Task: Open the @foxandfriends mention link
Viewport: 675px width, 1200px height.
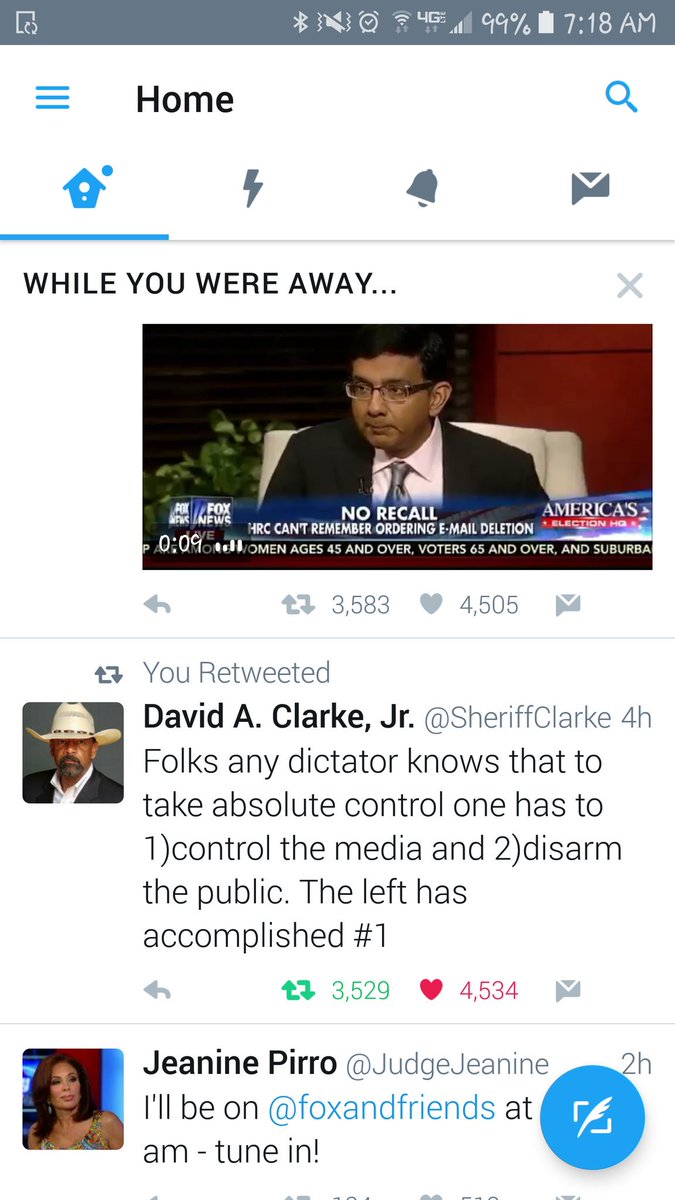Action: click(381, 1108)
